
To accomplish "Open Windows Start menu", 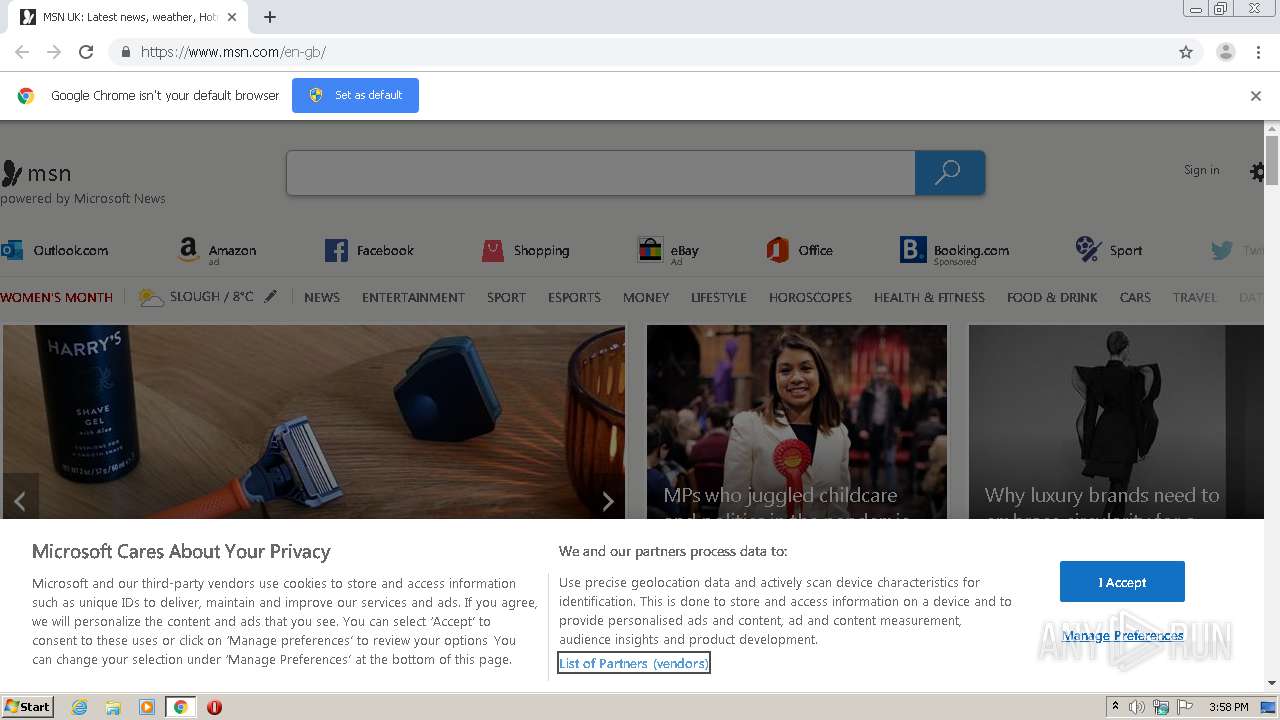I will pyautogui.click(x=28, y=707).
